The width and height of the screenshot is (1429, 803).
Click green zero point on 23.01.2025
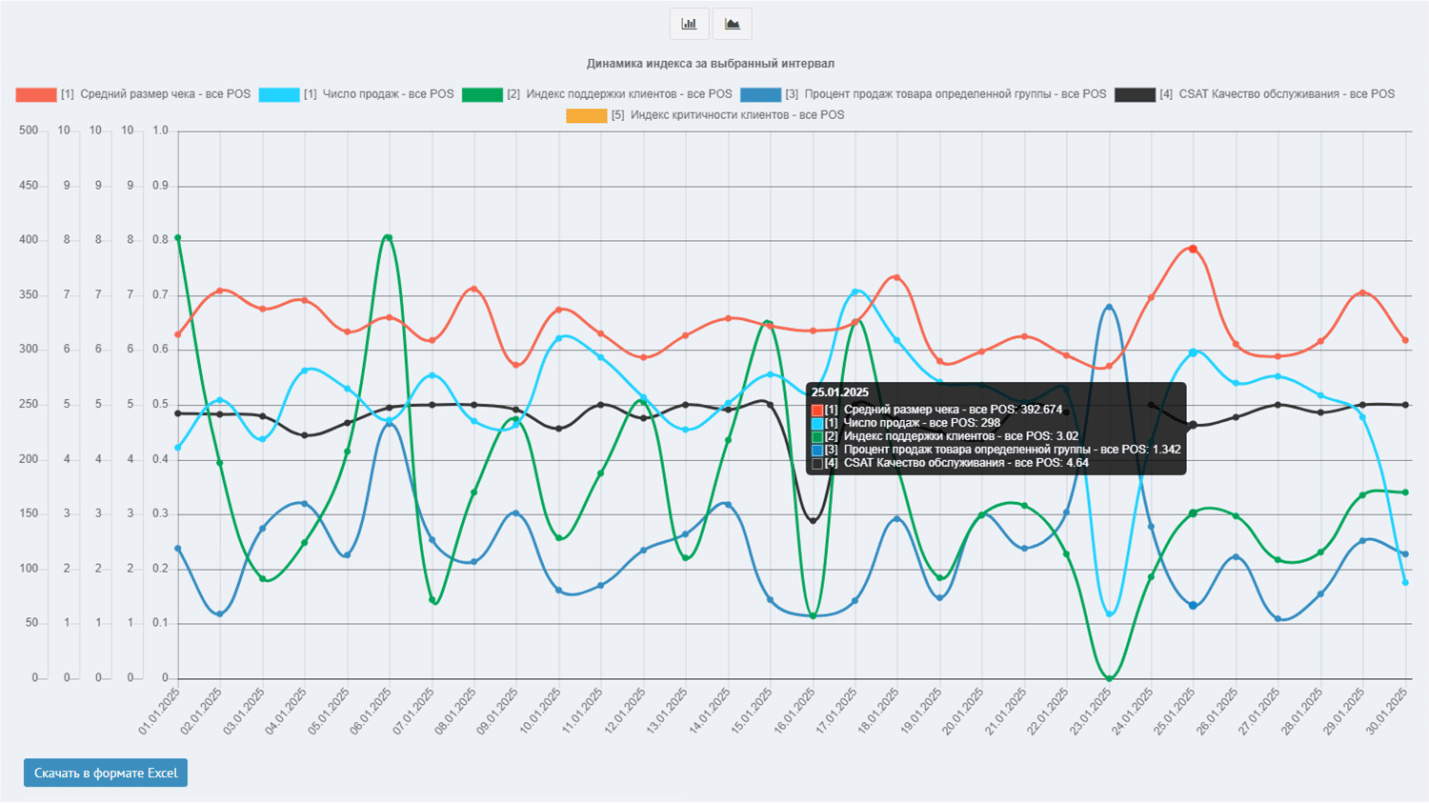point(1108,678)
